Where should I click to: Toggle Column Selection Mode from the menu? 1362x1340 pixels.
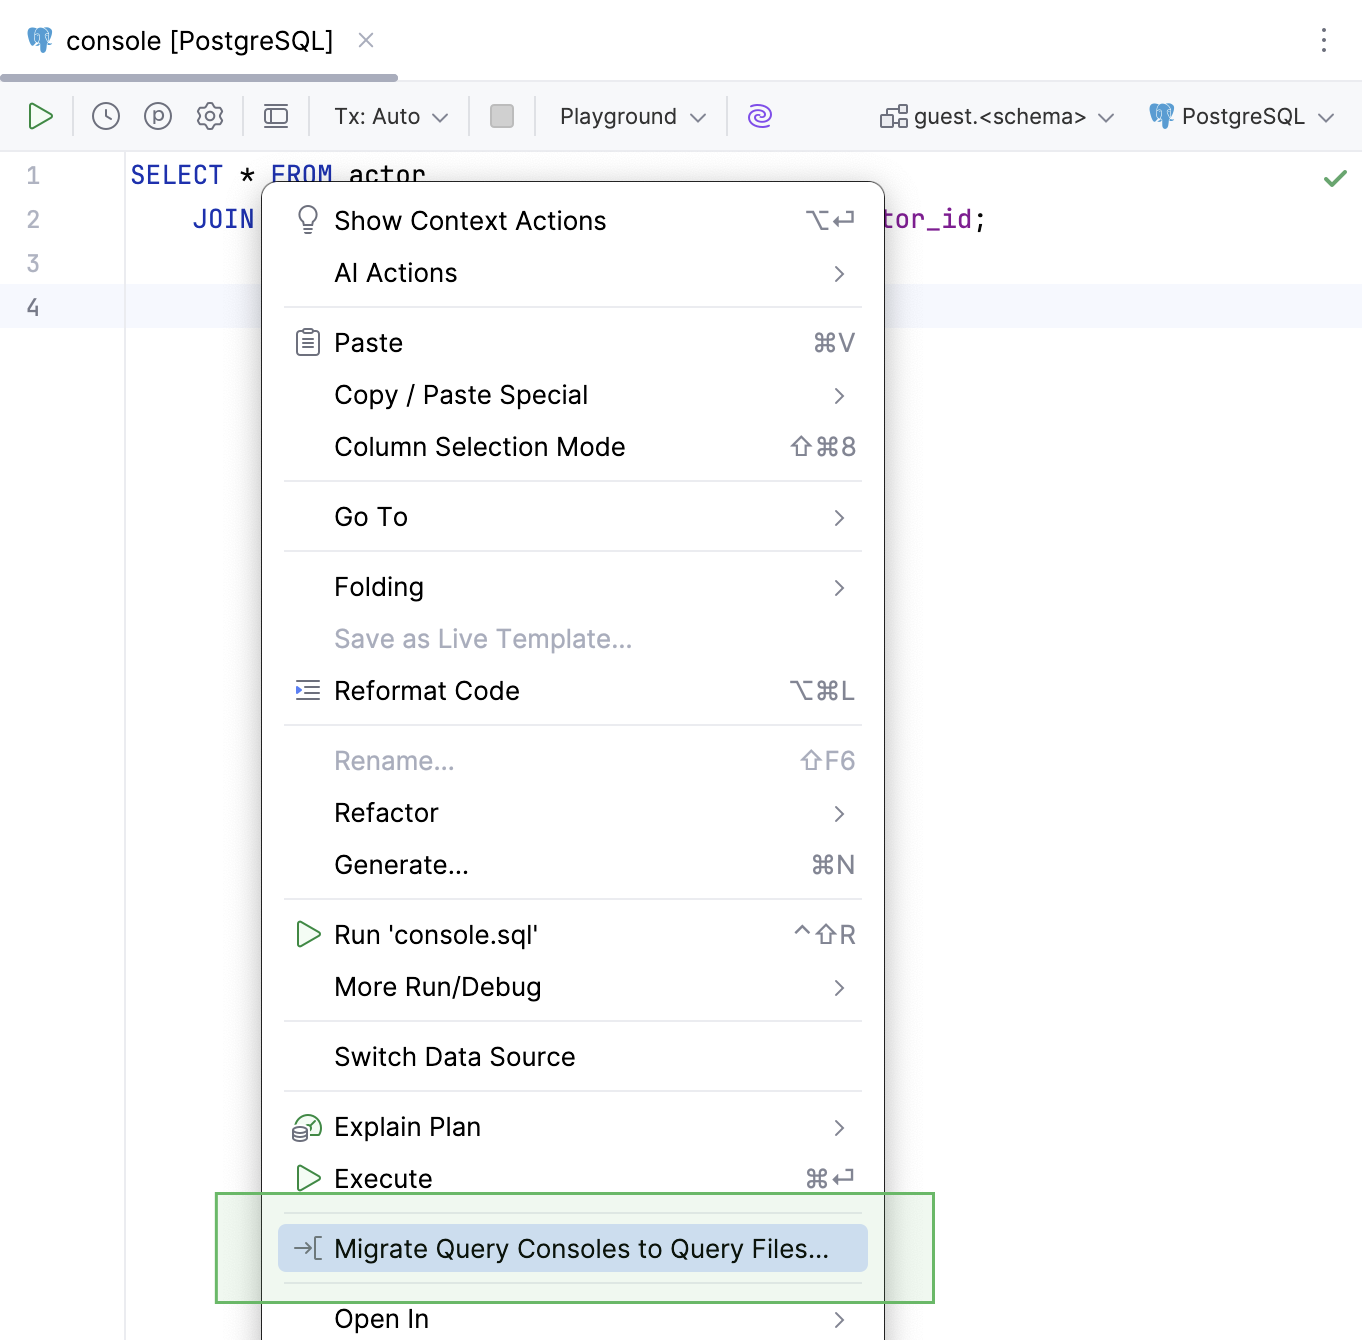tap(480, 447)
